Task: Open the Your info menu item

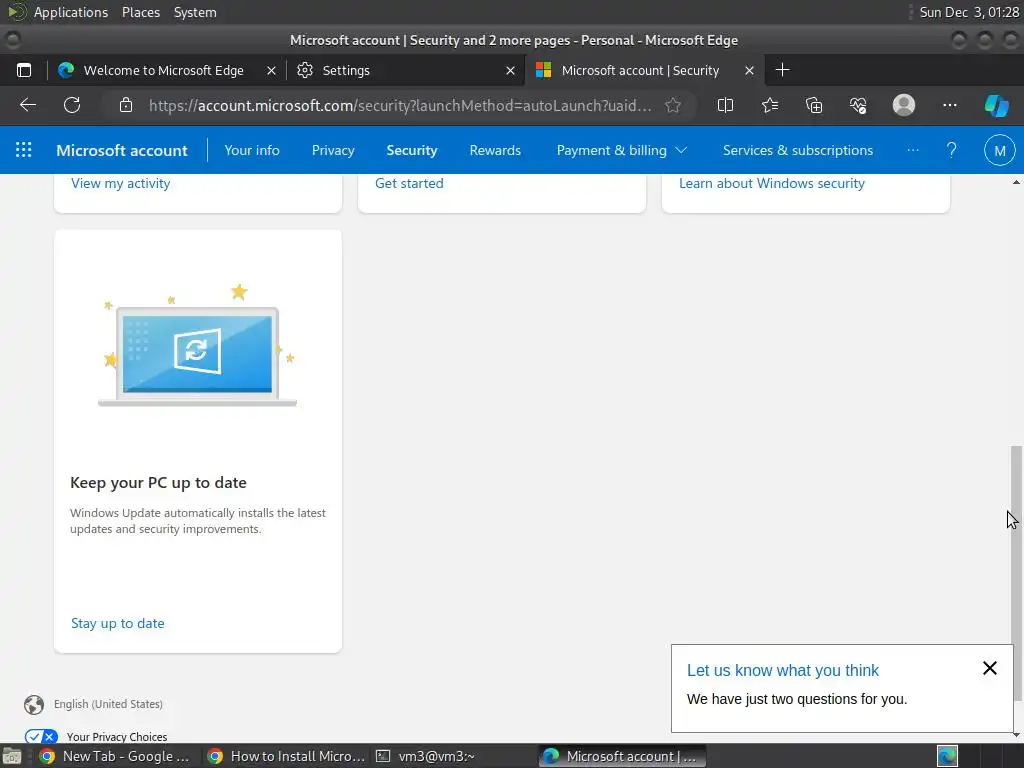Action: tap(251, 150)
